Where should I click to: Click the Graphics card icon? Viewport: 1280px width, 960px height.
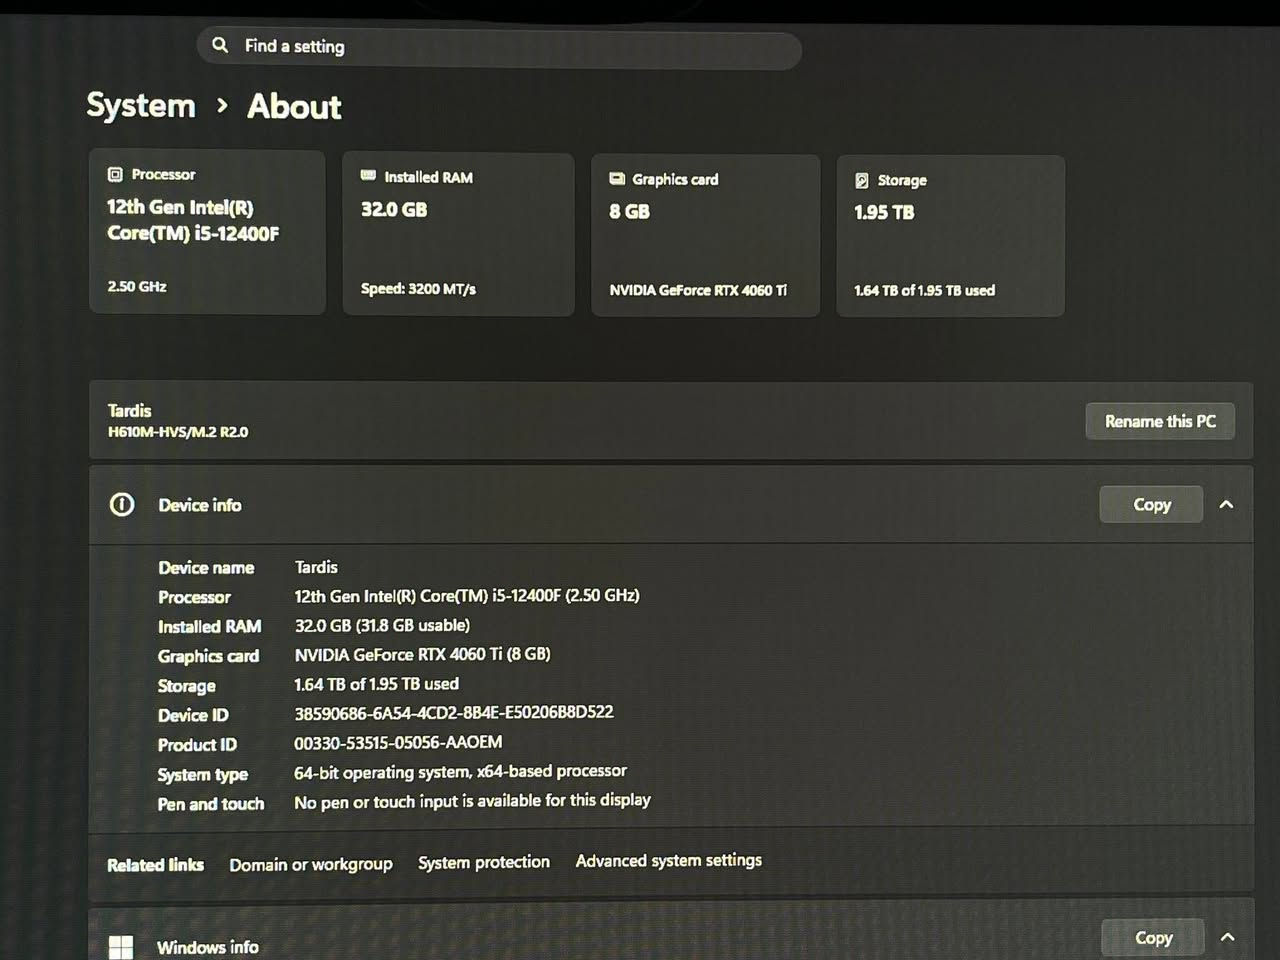click(x=617, y=179)
